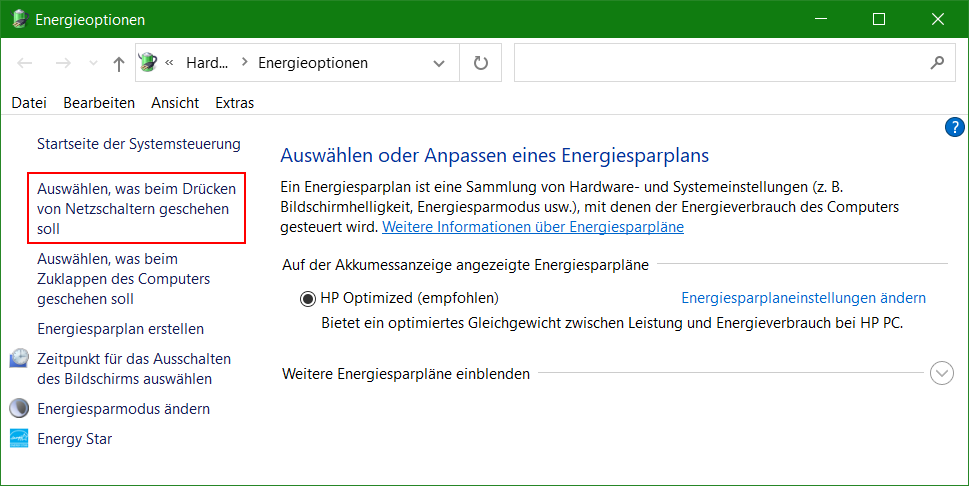Open Startseite der Systemsteuerung
The image size is (969, 486).
point(139,143)
